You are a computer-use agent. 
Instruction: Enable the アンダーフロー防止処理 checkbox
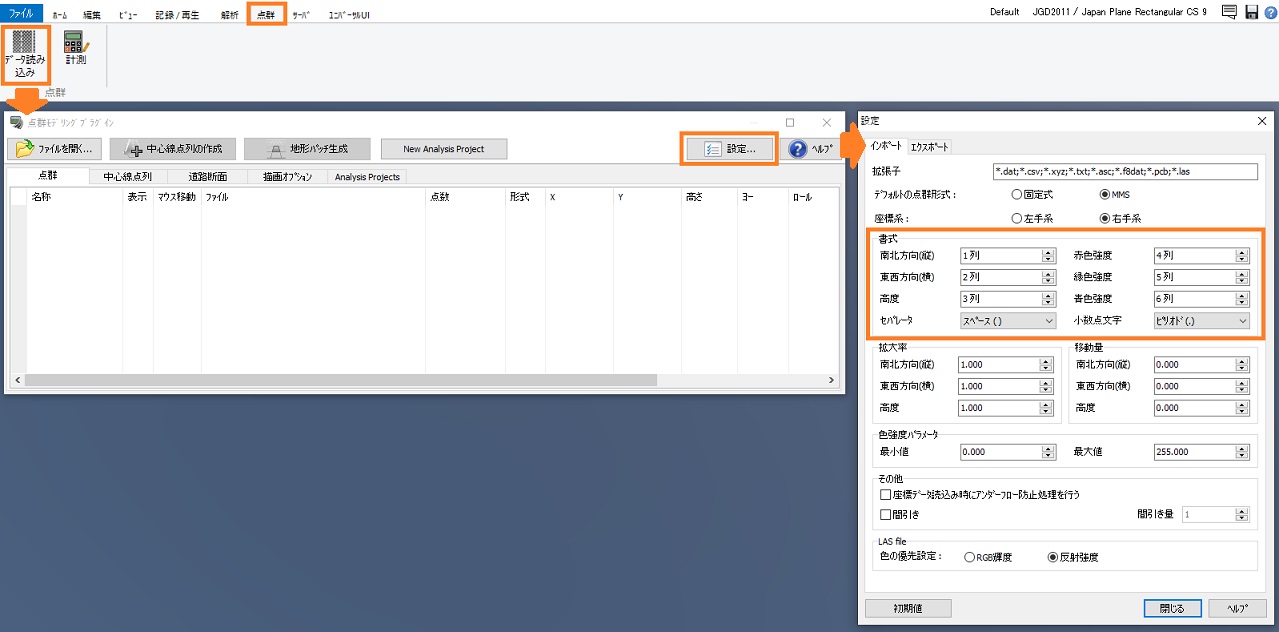[980, 494]
